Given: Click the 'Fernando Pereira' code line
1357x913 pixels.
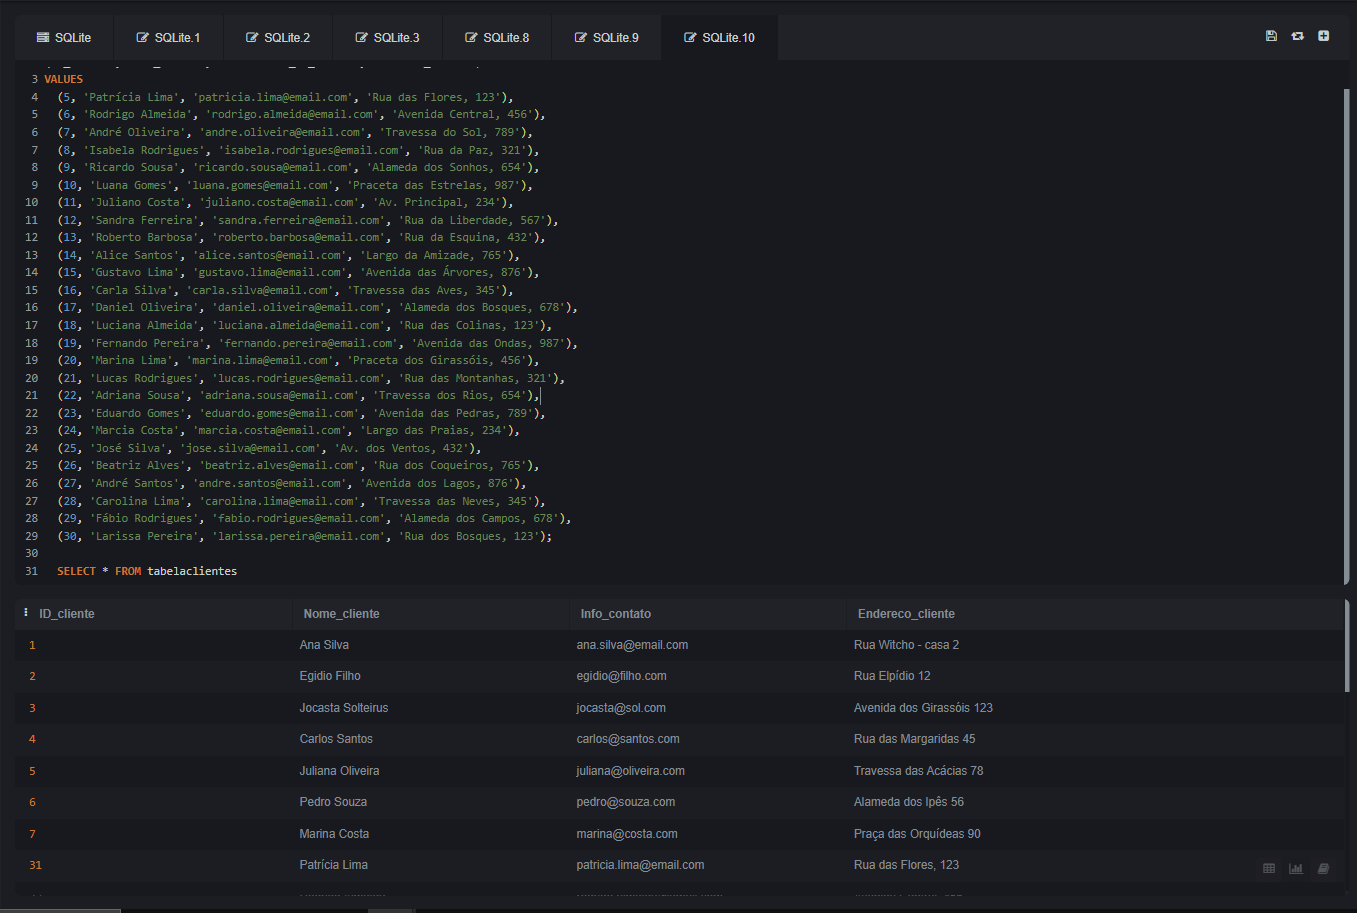Looking at the screenshot, I should [318, 343].
